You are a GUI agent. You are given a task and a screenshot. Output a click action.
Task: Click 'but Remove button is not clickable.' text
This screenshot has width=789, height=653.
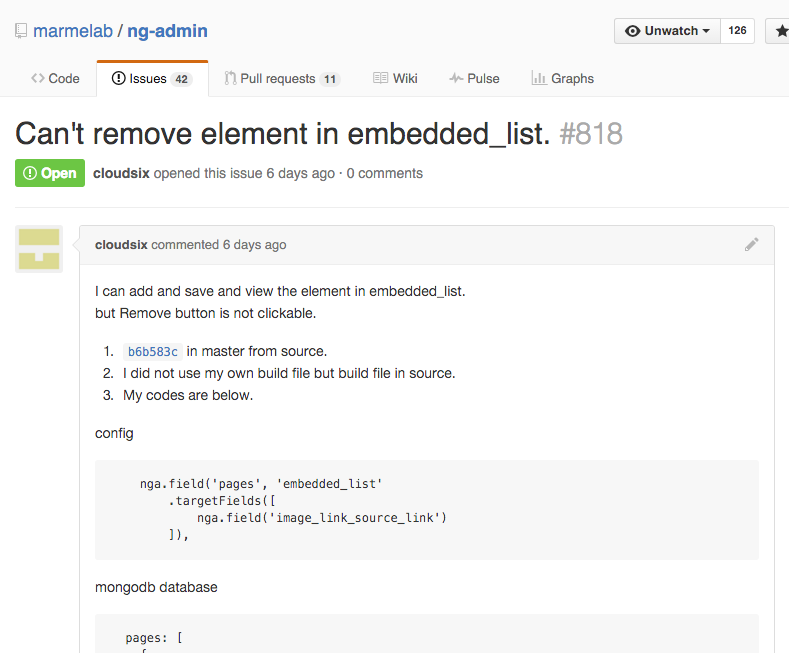coord(205,313)
